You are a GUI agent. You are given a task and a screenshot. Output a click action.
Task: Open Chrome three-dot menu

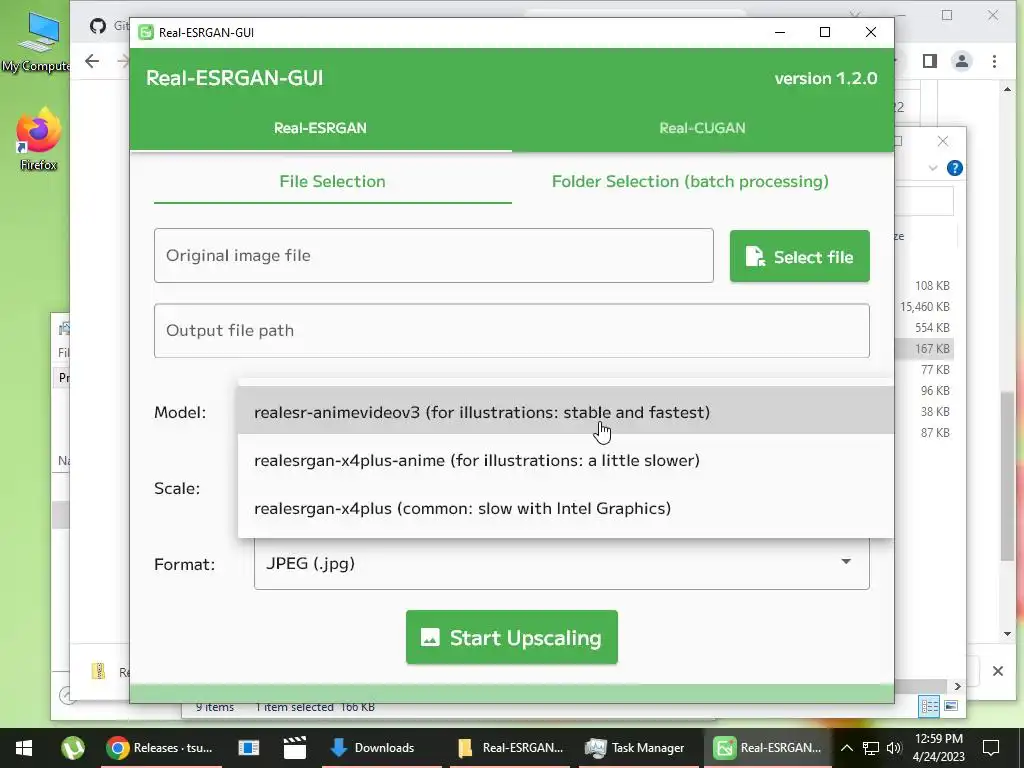click(x=994, y=61)
